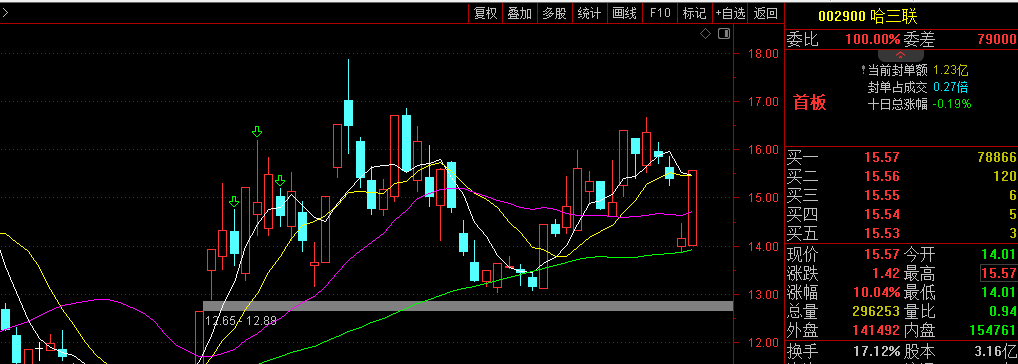
Task: Click the diamond icon above the chart
Action: click(706, 33)
